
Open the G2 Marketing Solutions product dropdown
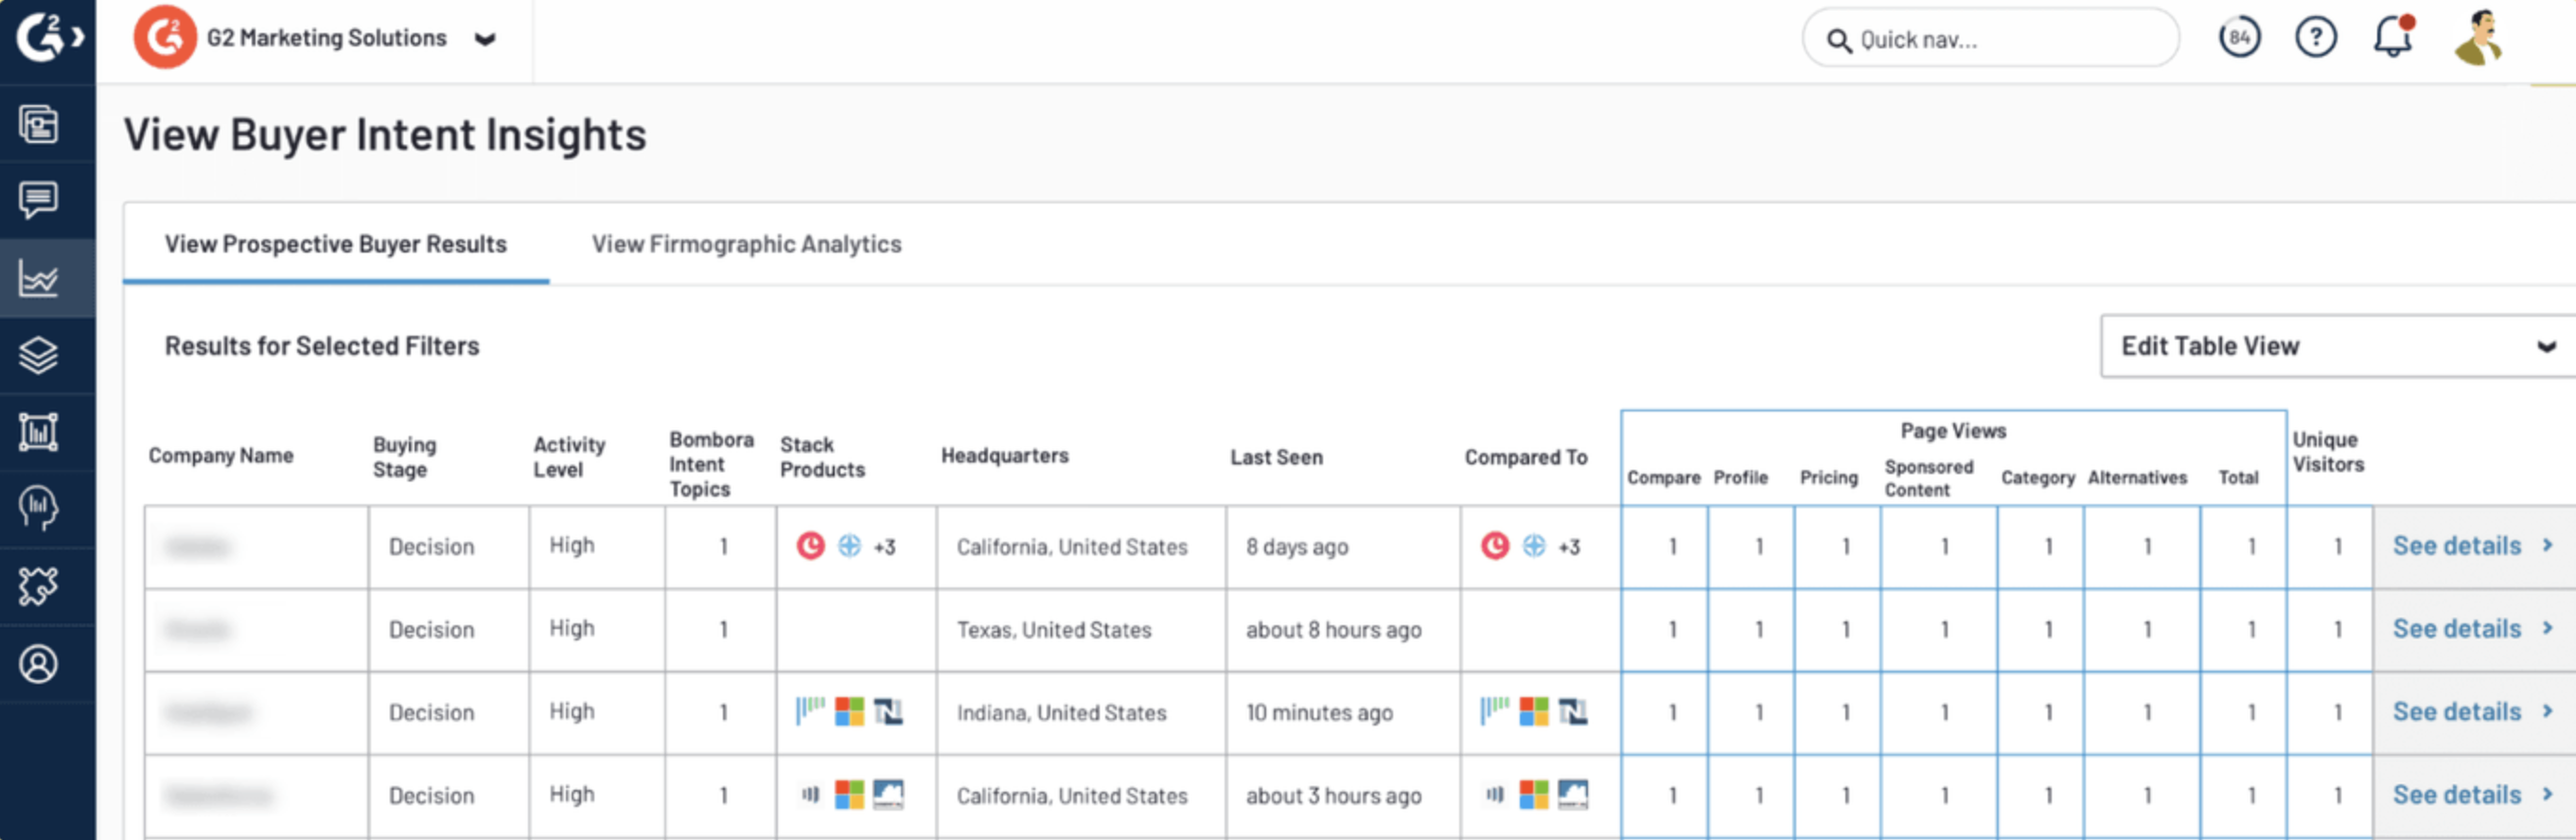point(485,39)
